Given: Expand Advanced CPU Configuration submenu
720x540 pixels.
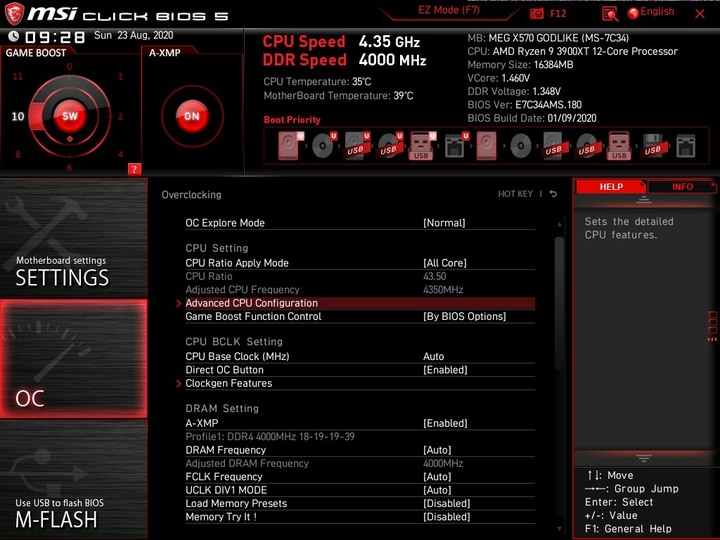Looking at the screenshot, I should pyautogui.click(x=360, y=303).
